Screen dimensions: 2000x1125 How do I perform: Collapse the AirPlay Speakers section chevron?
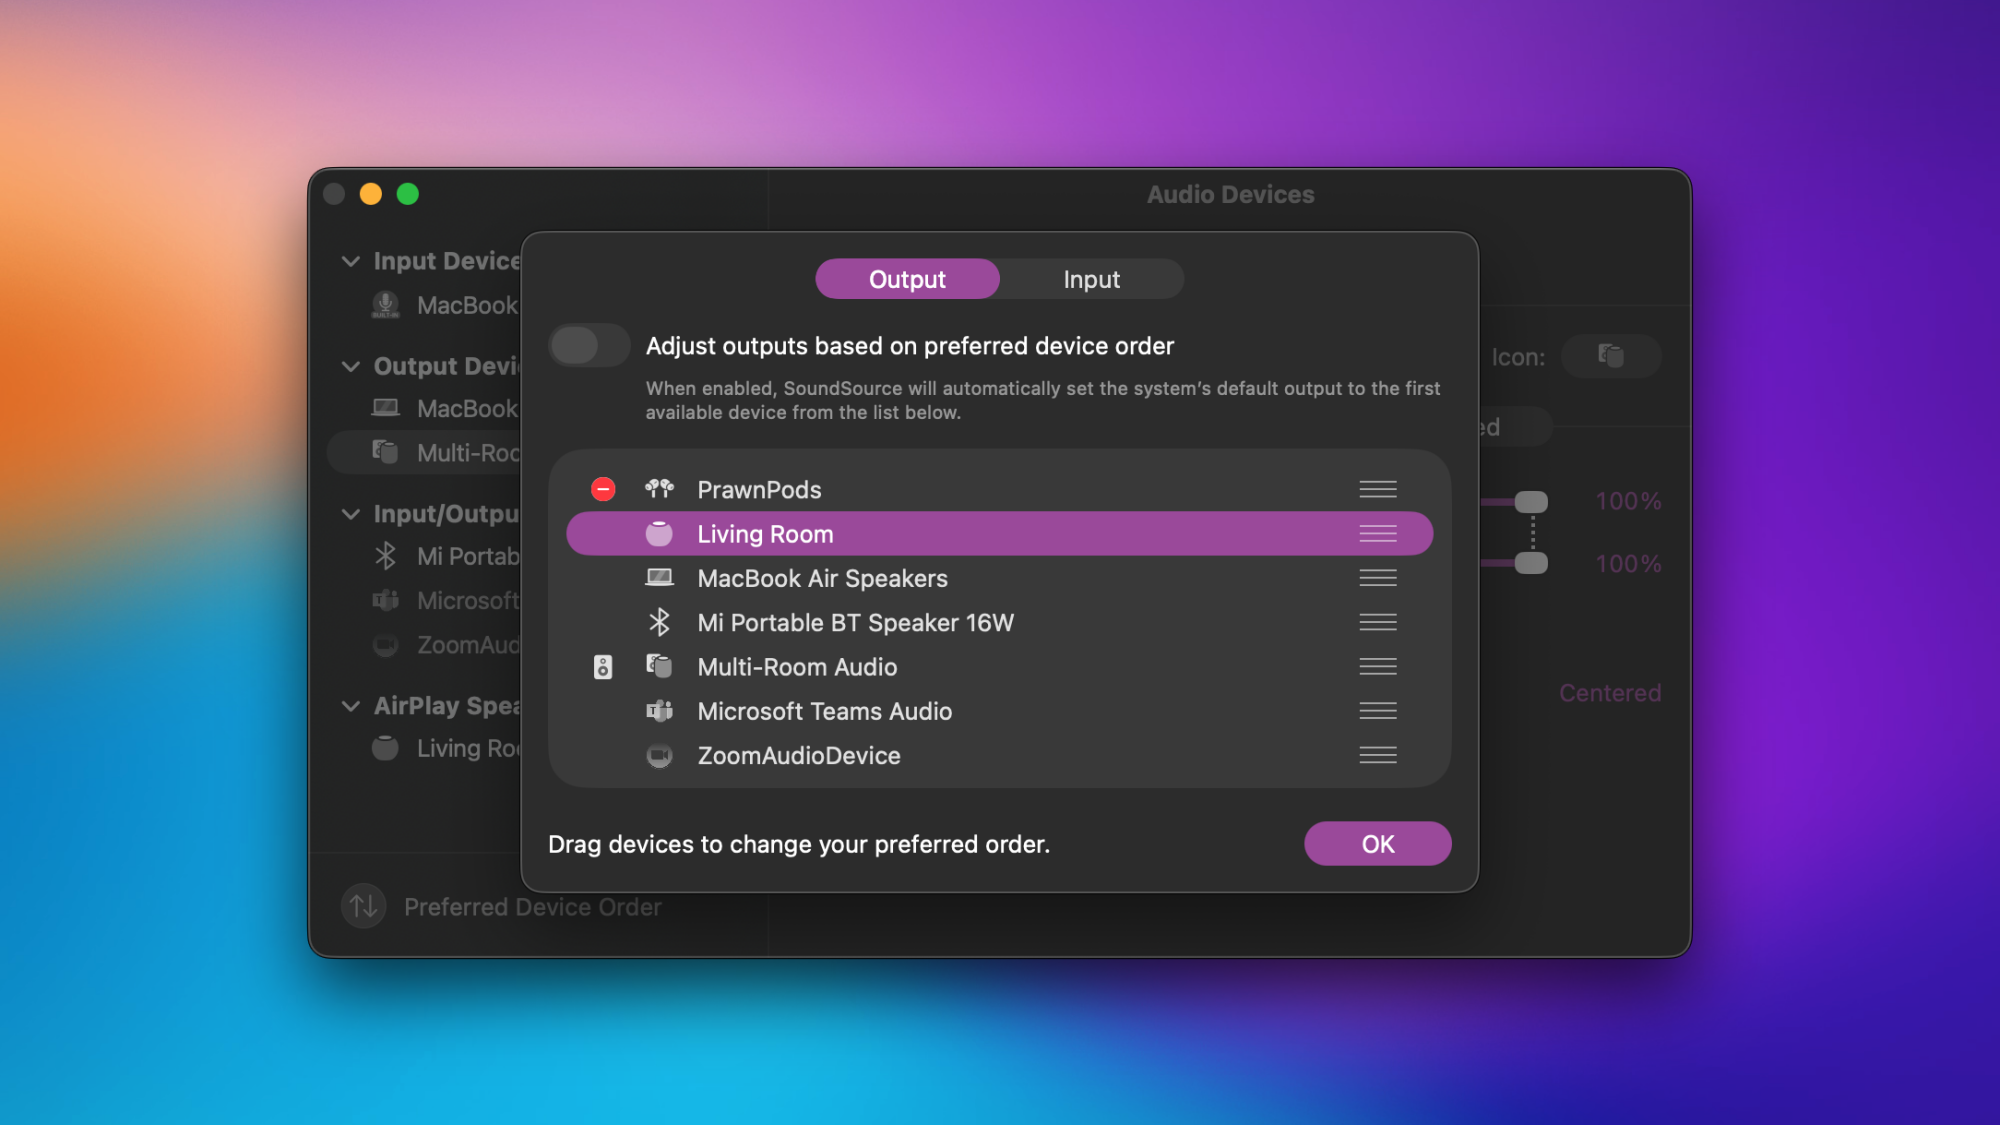tap(351, 706)
